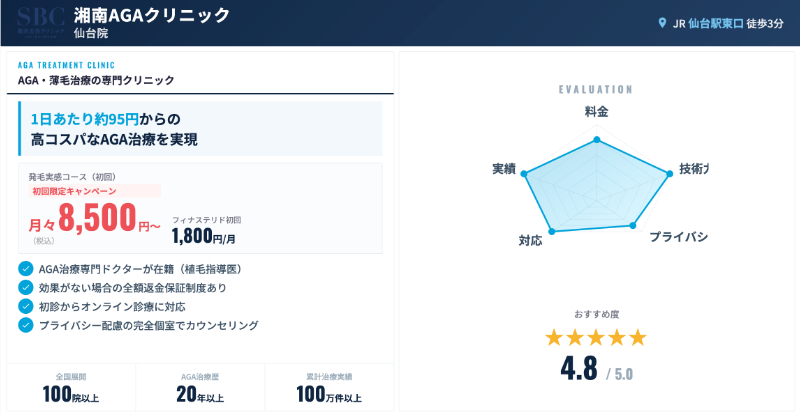
Task: Click checkmark icon beside 完全個室でカウンセリング
Action: click(x=26, y=325)
